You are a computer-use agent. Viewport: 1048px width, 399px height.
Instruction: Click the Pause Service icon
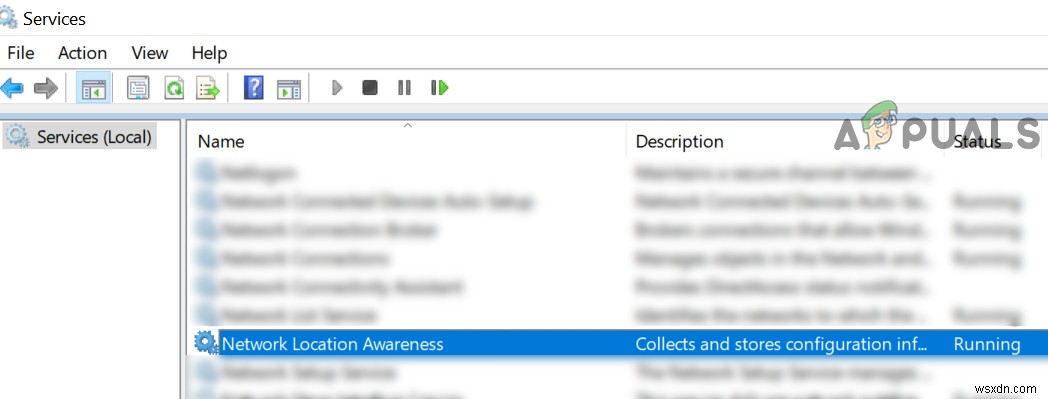click(x=404, y=88)
